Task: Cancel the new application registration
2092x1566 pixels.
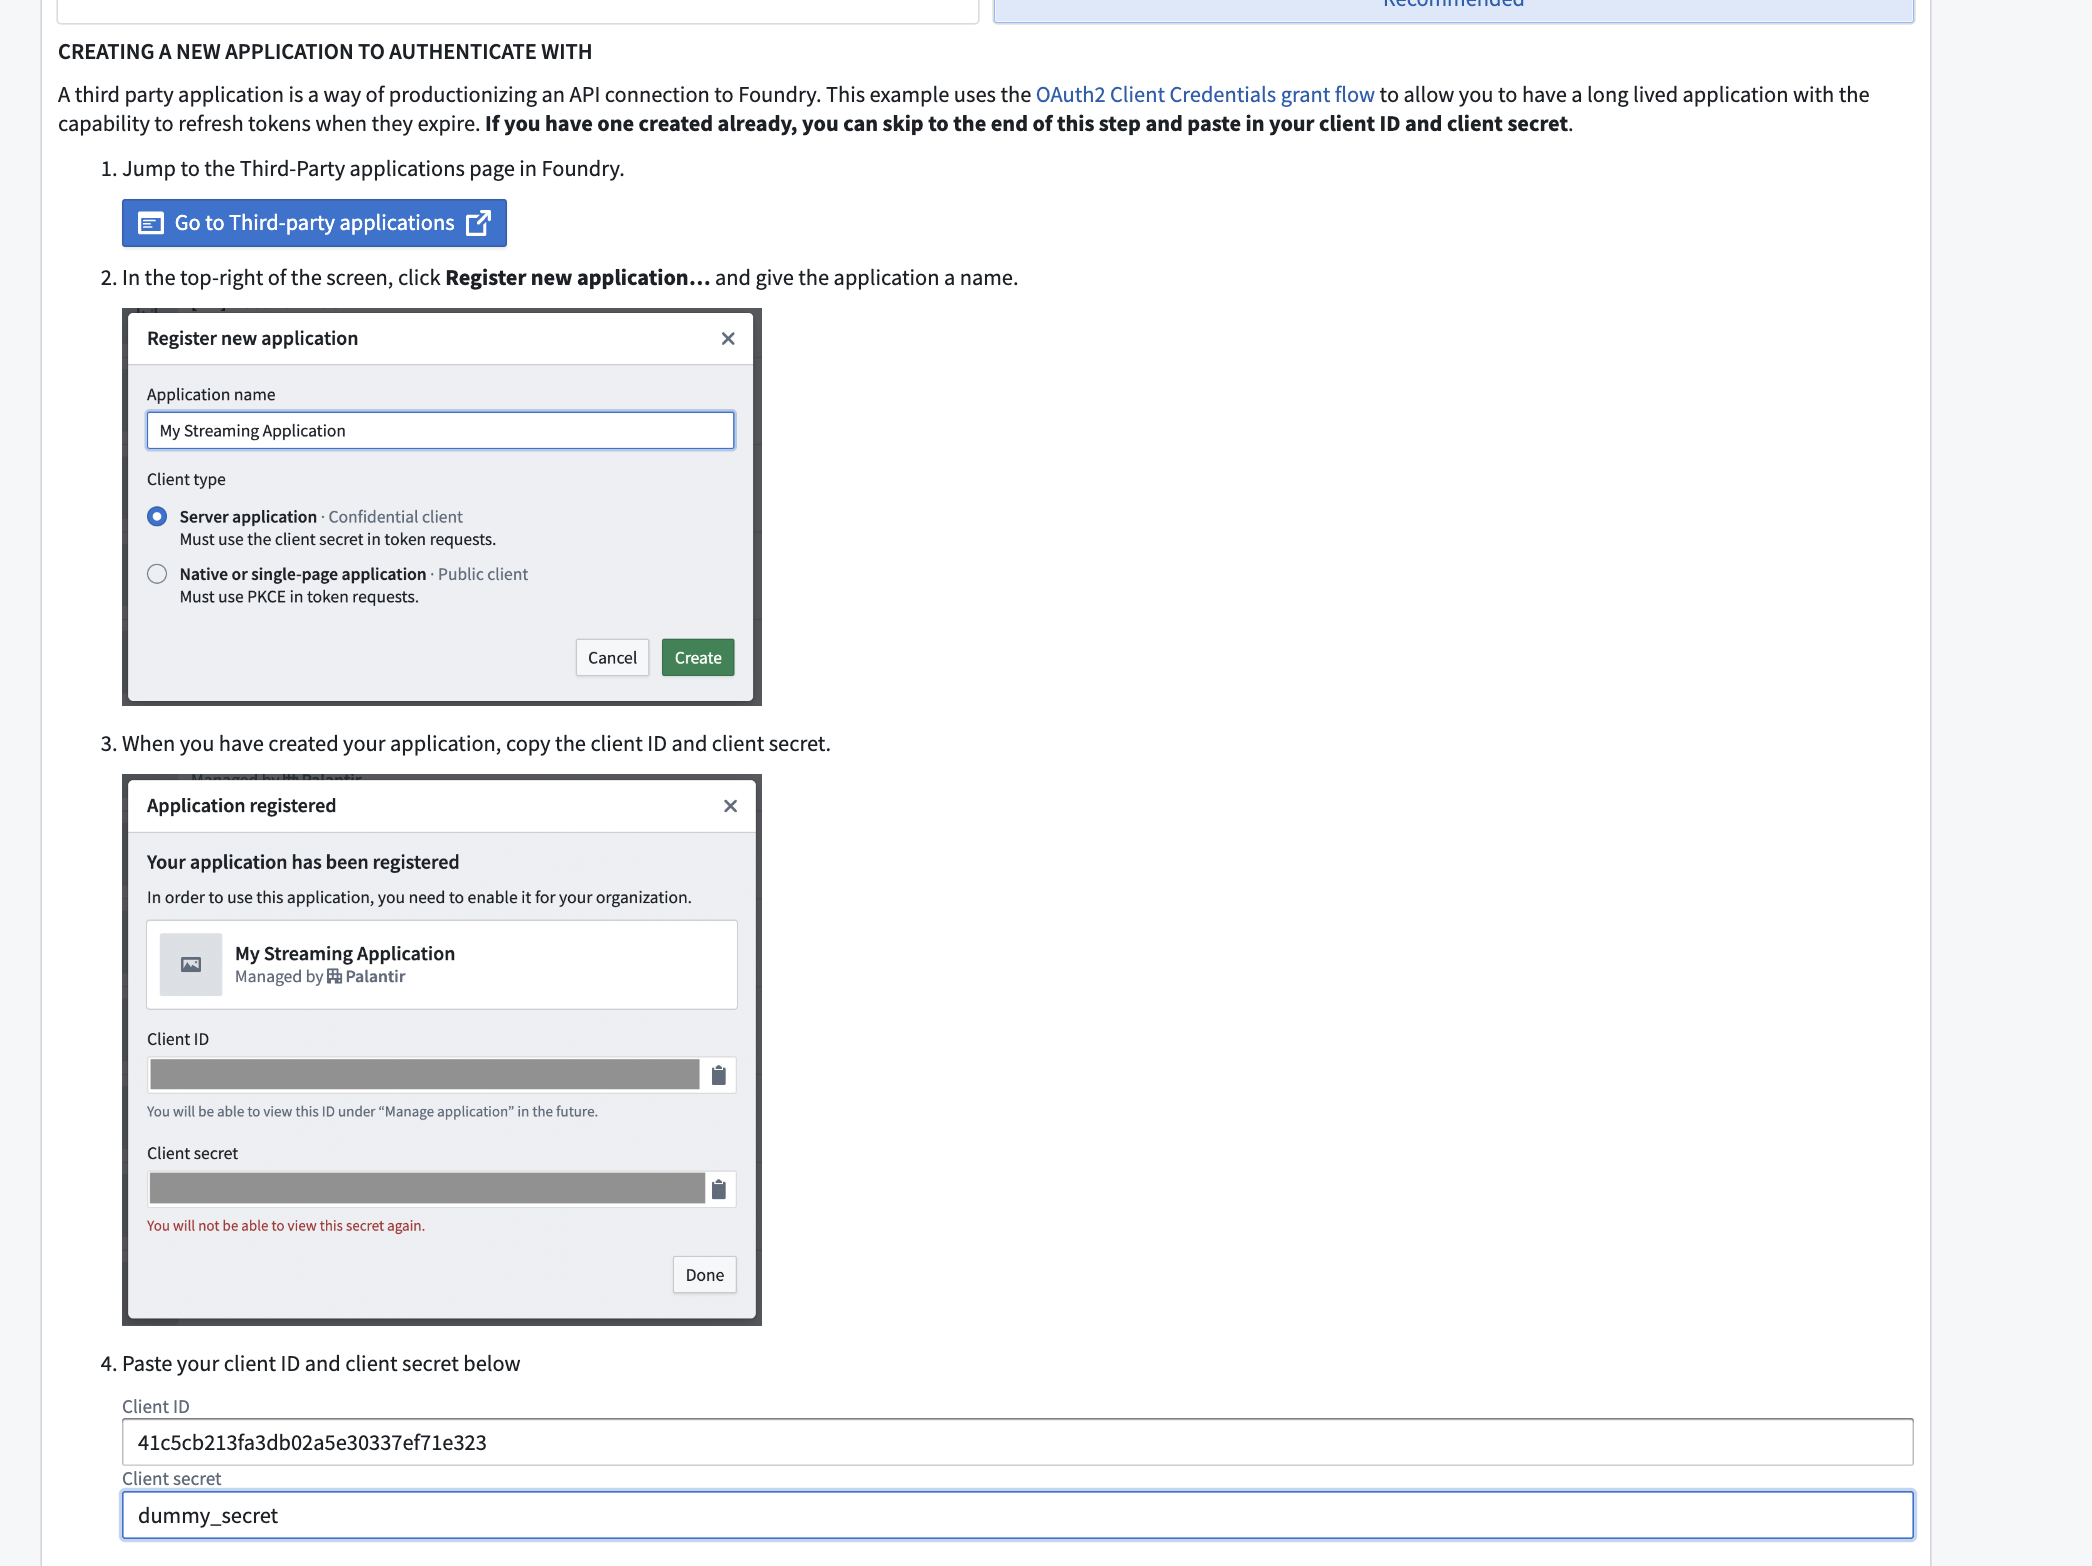Action: coord(611,657)
